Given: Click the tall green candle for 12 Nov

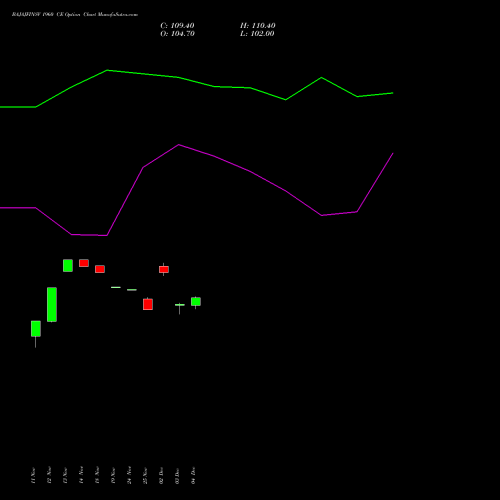Looking at the screenshot, I should click(52, 304).
